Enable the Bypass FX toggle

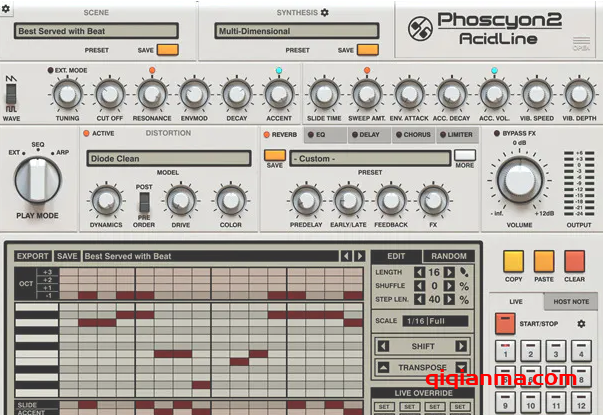(497, 133)
